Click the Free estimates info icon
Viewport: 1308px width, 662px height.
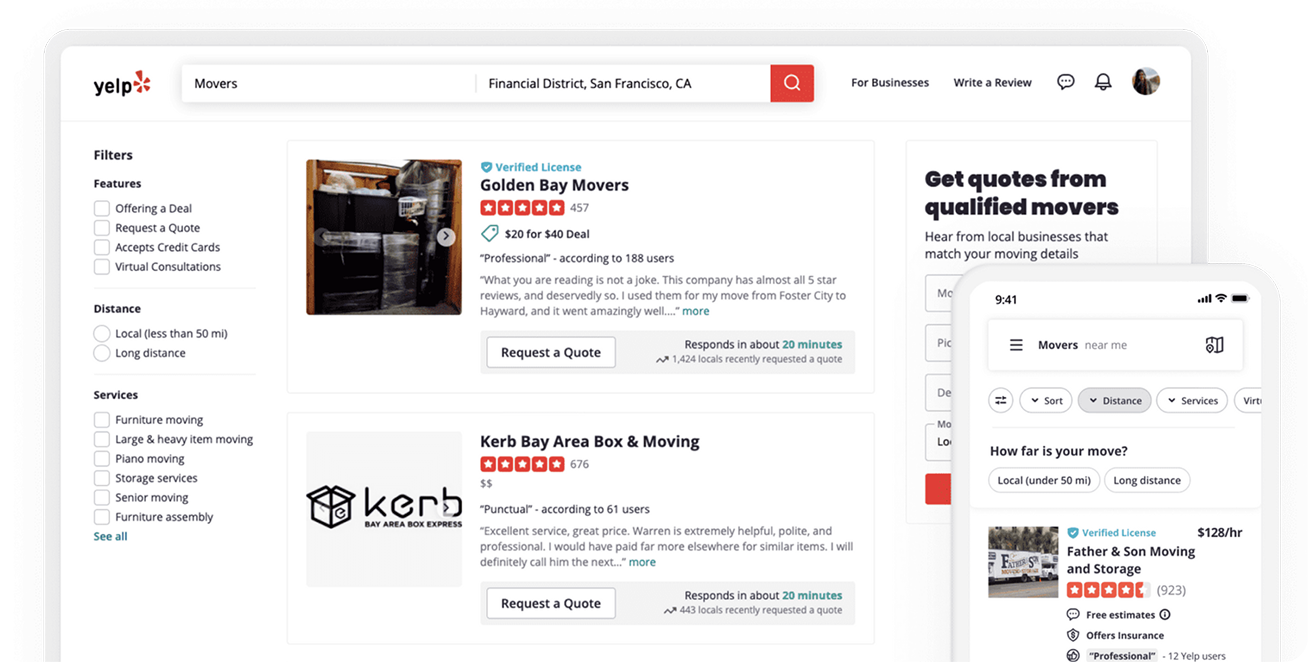tap(1165, 615)
